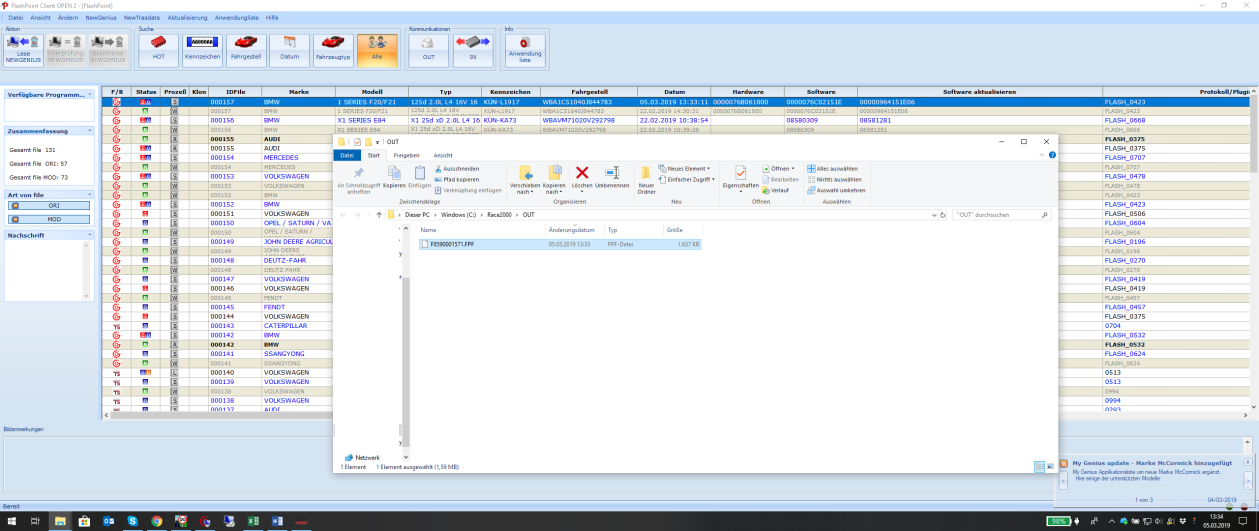
Task: Switch to Freigeben tab in Explorer
Action: click(406, 155)
